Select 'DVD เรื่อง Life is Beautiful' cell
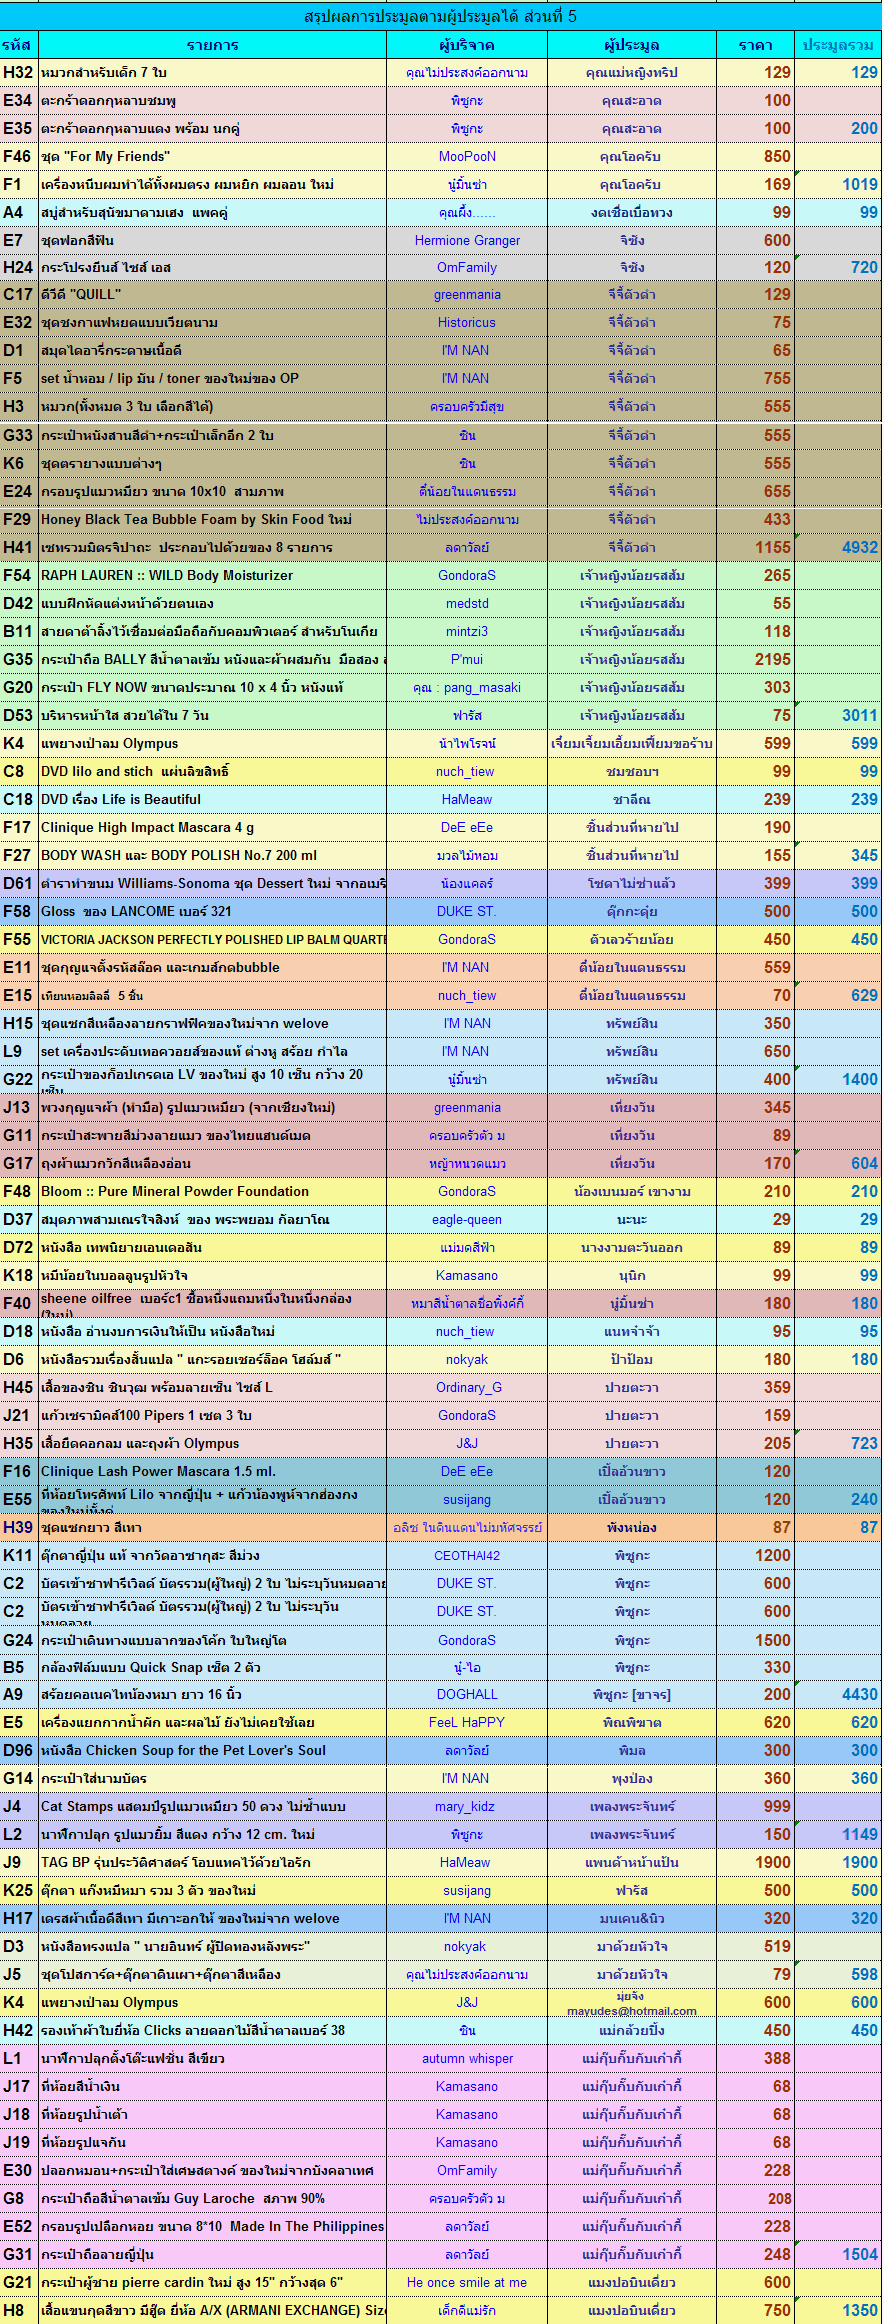The width and height of the screenshot is (884, 2324). coord(212,800)
